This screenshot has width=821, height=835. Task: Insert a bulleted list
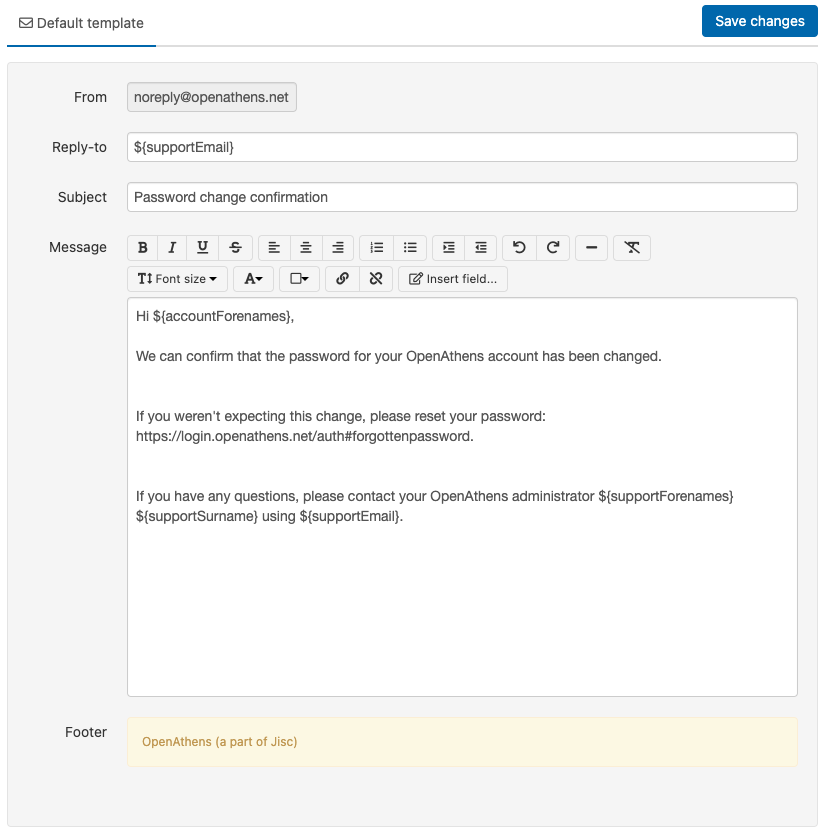410,248
